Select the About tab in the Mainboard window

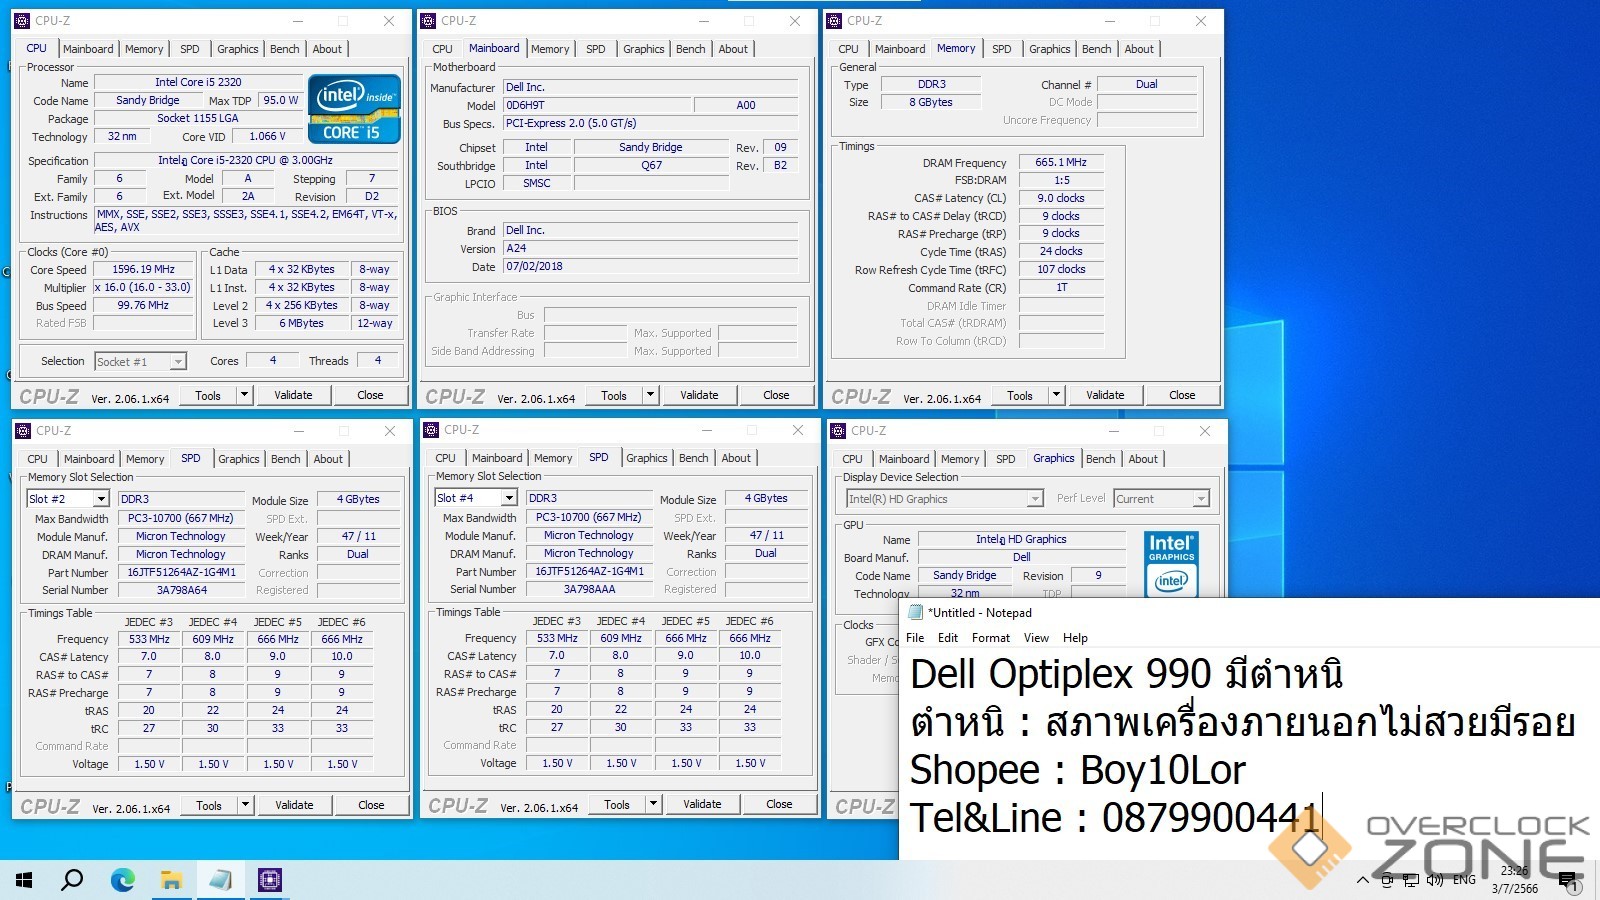point(733,49)
